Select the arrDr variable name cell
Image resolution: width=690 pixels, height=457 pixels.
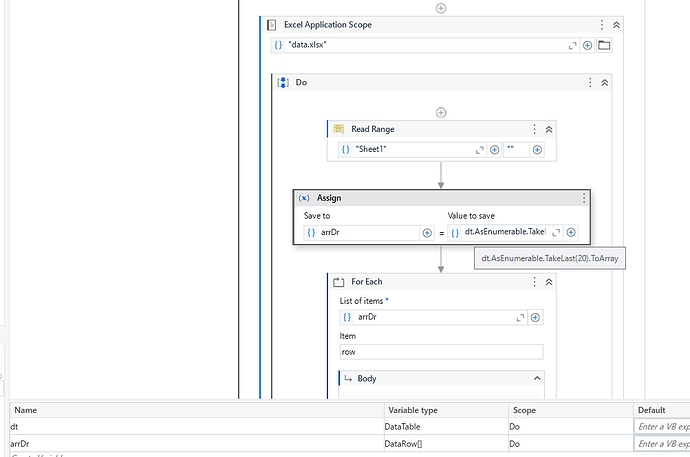197,444
